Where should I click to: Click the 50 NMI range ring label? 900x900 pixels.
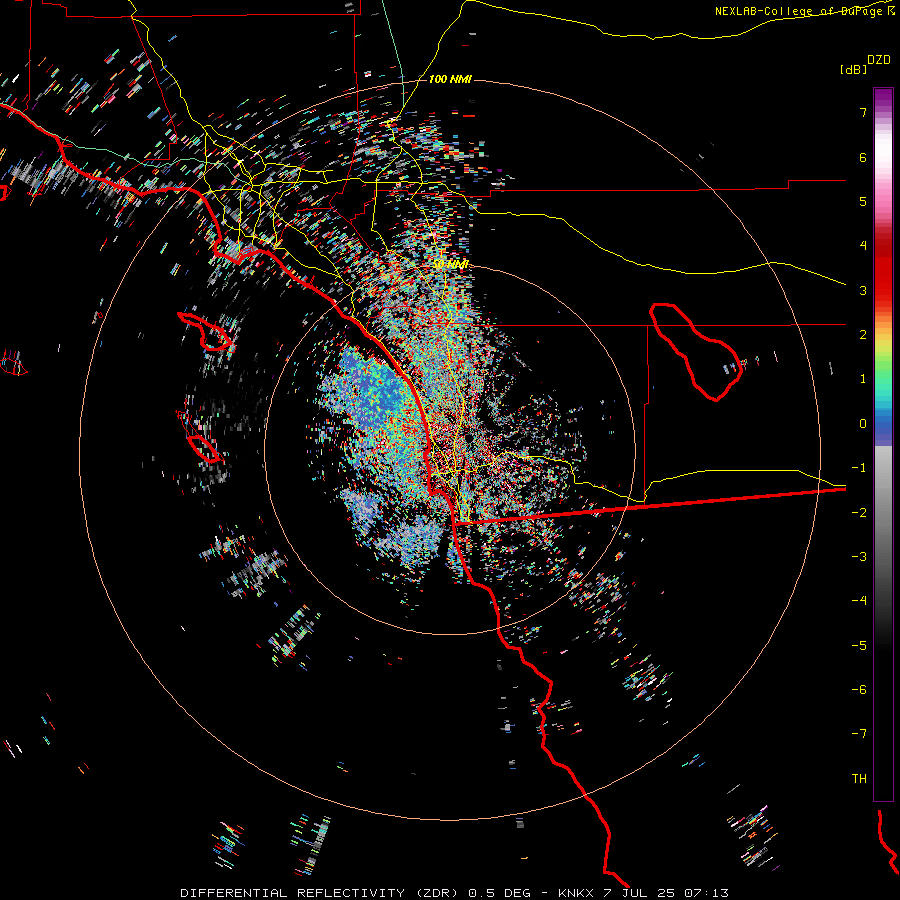click(x=451, y=264)
